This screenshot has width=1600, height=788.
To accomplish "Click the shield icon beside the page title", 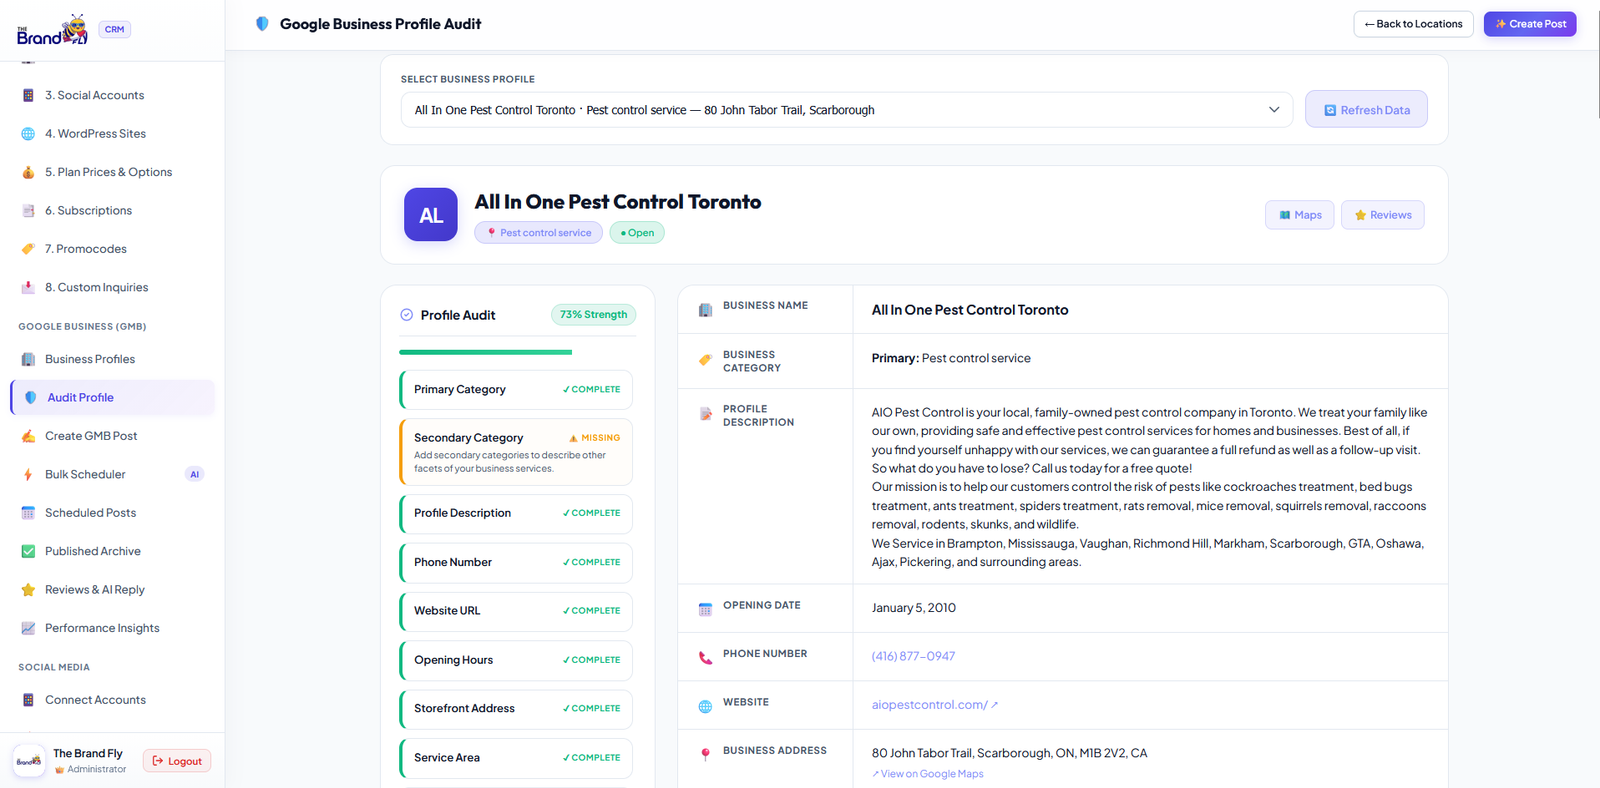I will point(262,24).
